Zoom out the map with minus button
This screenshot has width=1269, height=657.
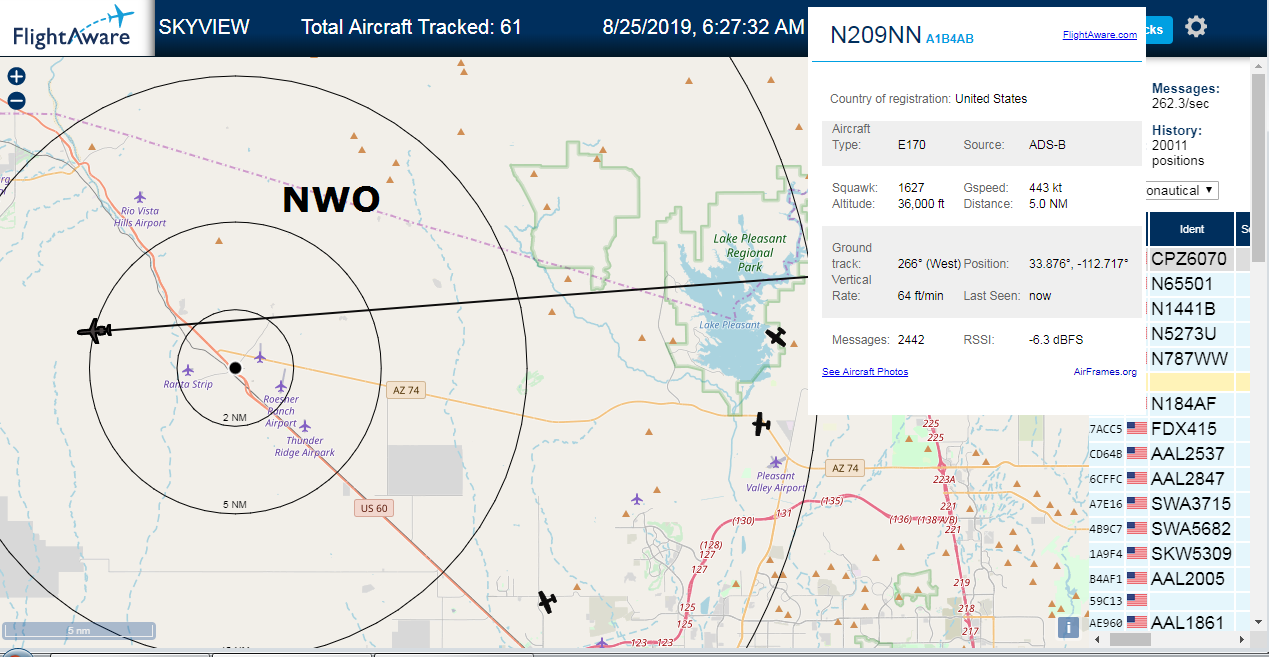coord(16,100)
